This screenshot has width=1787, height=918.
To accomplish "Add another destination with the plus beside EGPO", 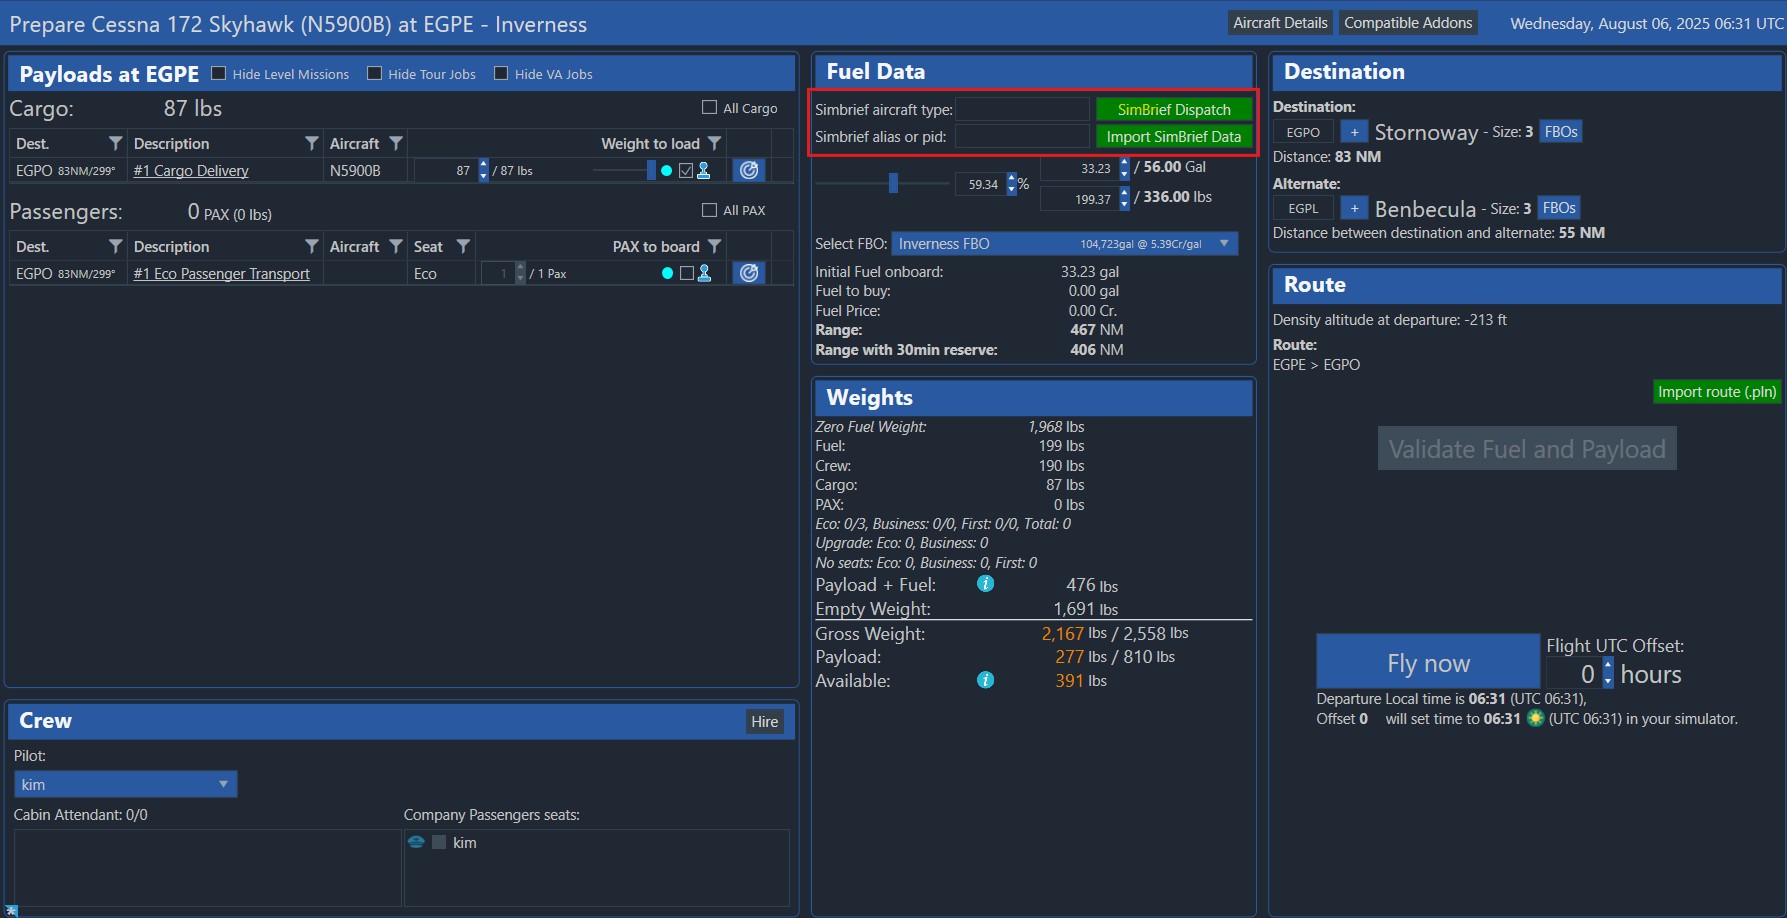I will click(x=1354, y=132).
